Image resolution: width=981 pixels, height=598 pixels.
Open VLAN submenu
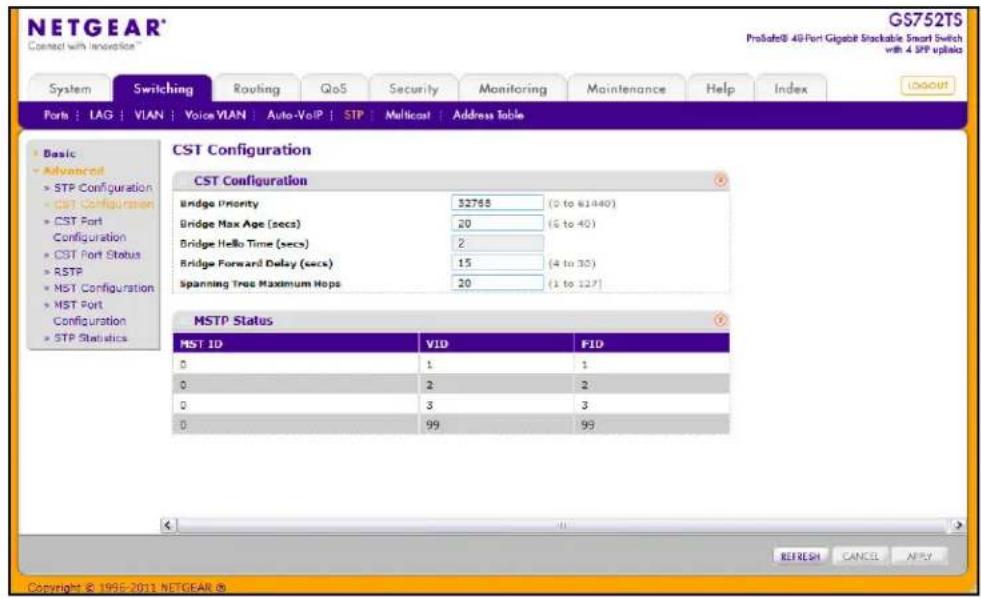(149, 115)
